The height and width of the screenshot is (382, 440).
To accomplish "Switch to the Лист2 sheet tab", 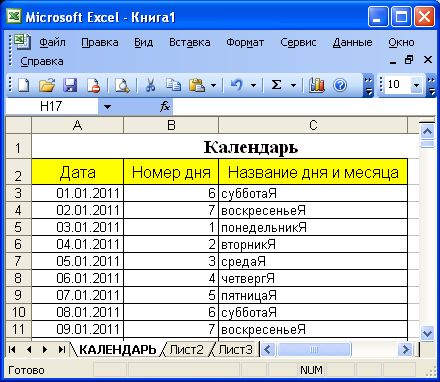I will [x=186, y=349].
